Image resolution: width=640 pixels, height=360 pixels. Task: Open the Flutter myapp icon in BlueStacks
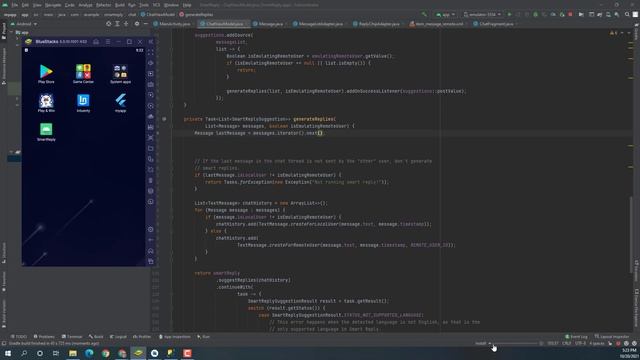point(120,102)
